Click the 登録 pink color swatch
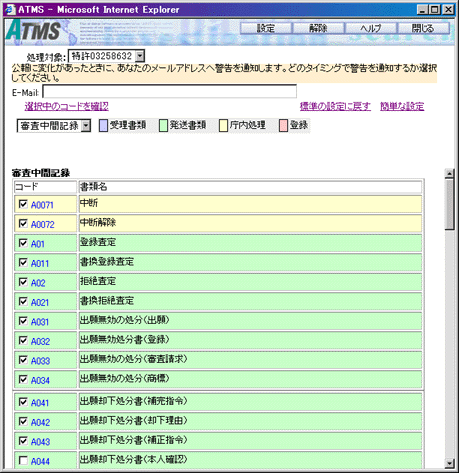The width and height of the screenshot is (459, 473). 283,126
